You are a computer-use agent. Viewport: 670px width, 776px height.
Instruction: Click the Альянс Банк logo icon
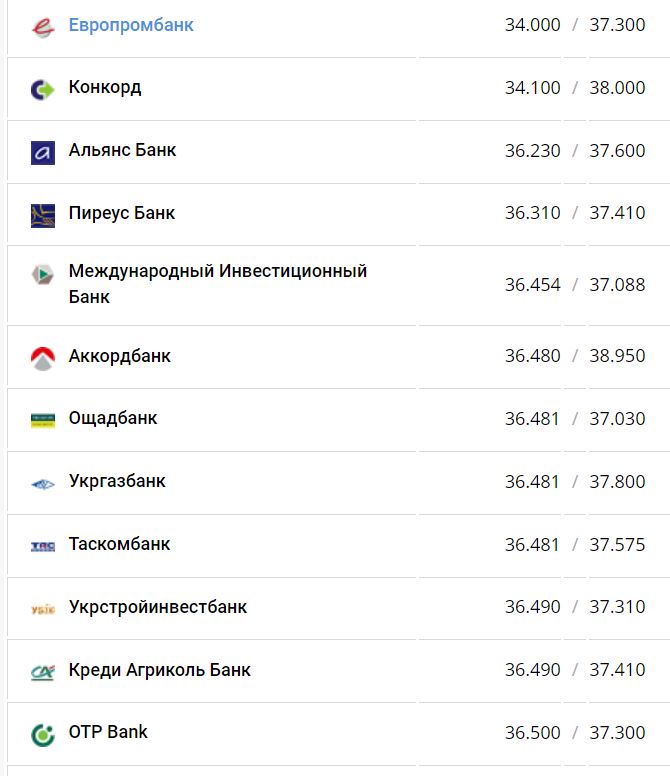click(42, 153)
